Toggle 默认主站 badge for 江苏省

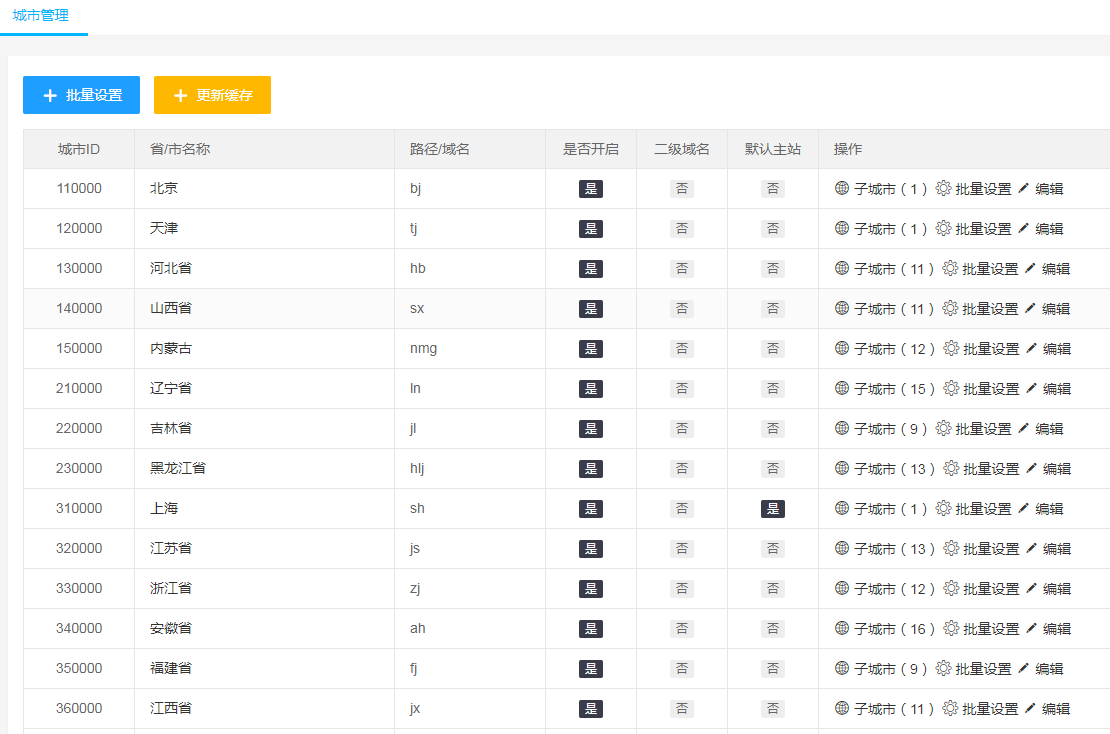click(x=772, y=549)
